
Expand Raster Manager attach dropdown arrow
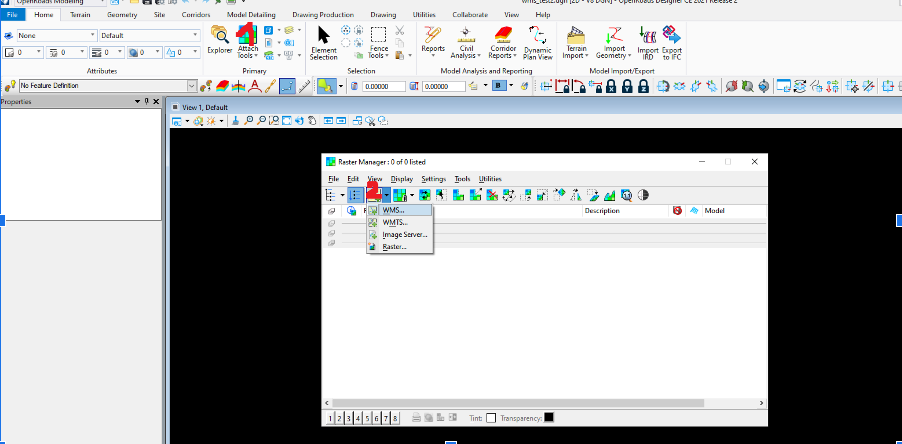[387, 196]
